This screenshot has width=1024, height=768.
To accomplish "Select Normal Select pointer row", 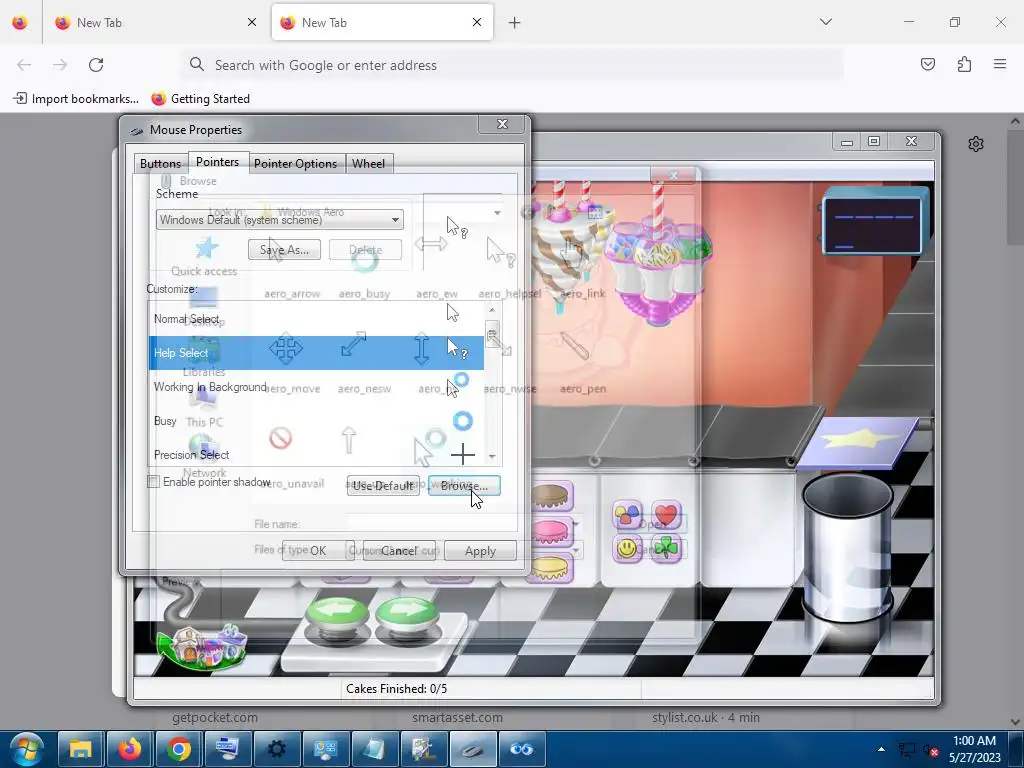I will pyautogui.click(x=316, y=319).
